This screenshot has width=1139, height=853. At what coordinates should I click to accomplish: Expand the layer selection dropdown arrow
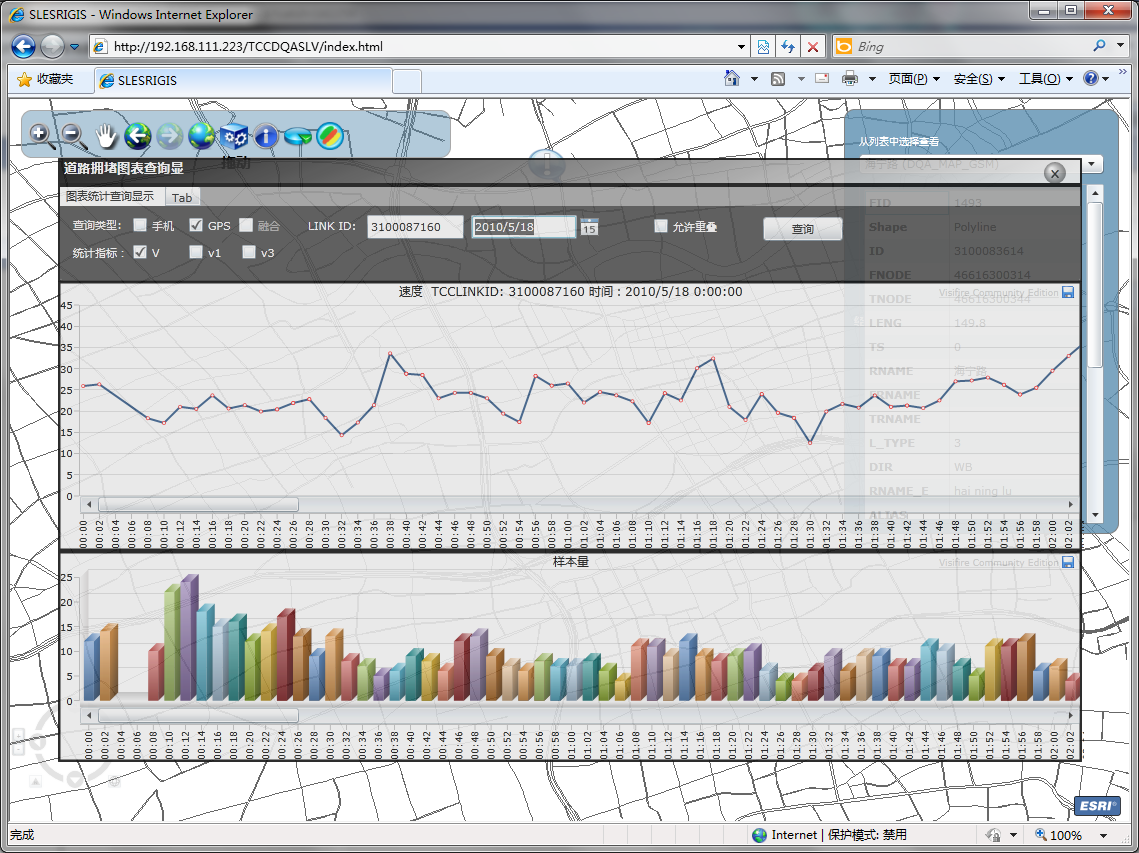coord(1092,164)
